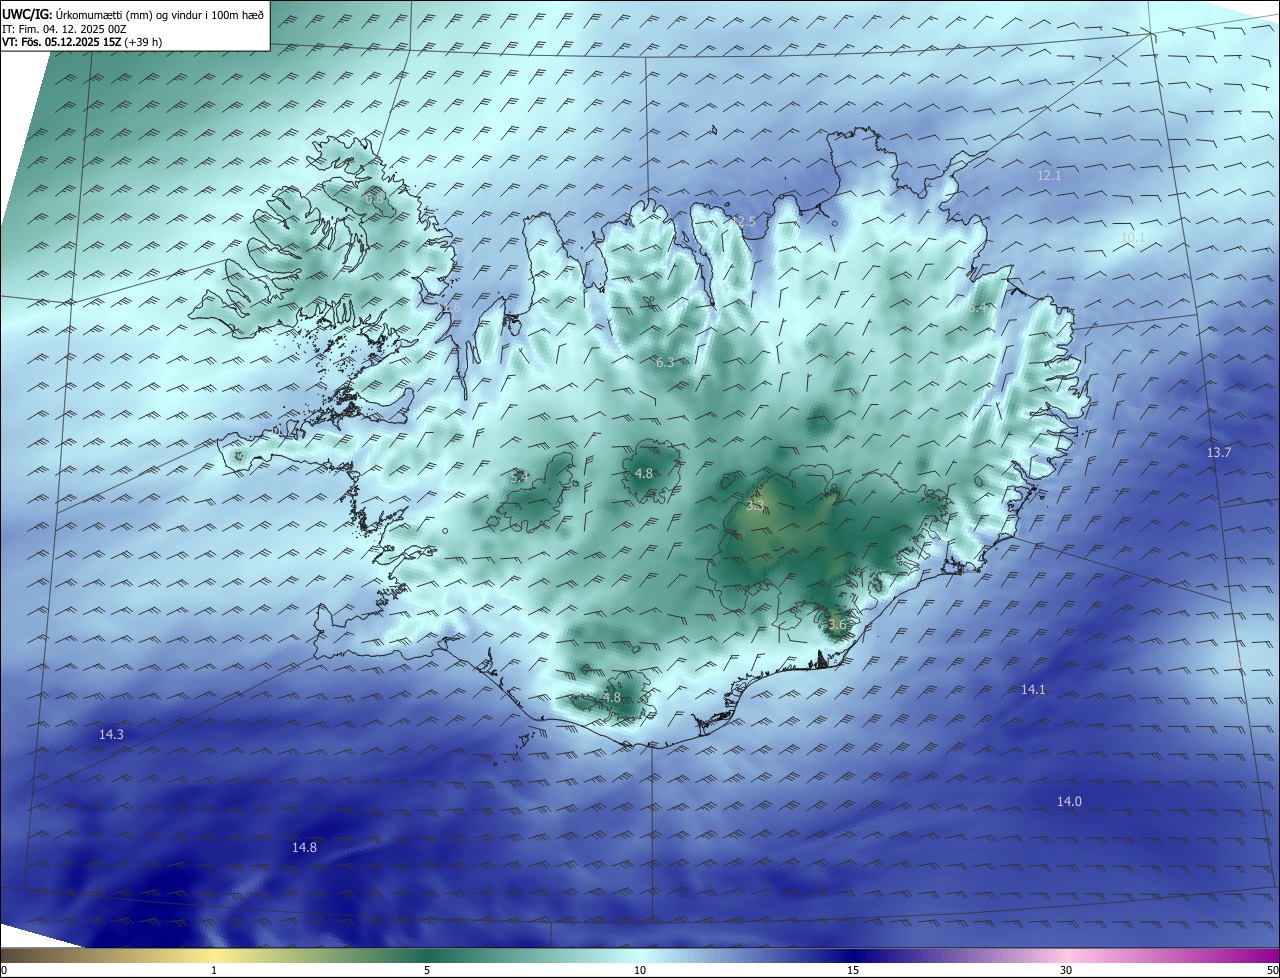Viewport: 1280px width, 978px height.
Task: Click the 14.0 value label on the map
Action: coord(1069,801)
